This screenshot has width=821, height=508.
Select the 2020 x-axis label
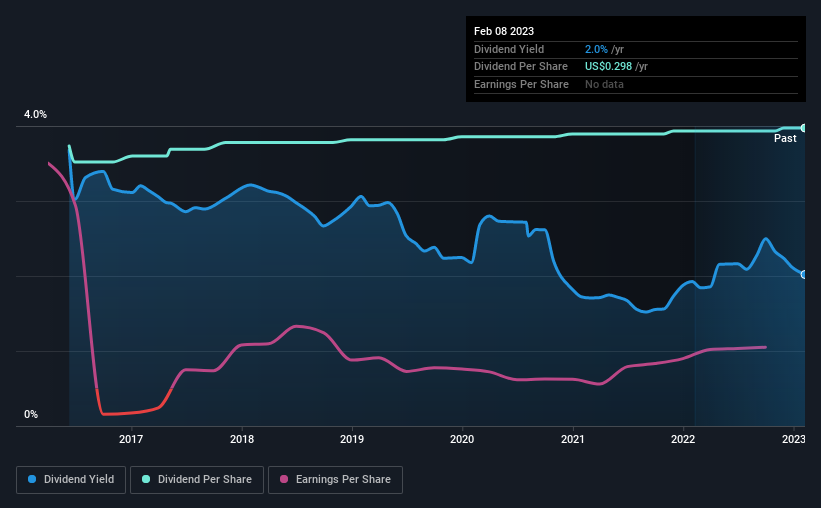click(462, 439)
